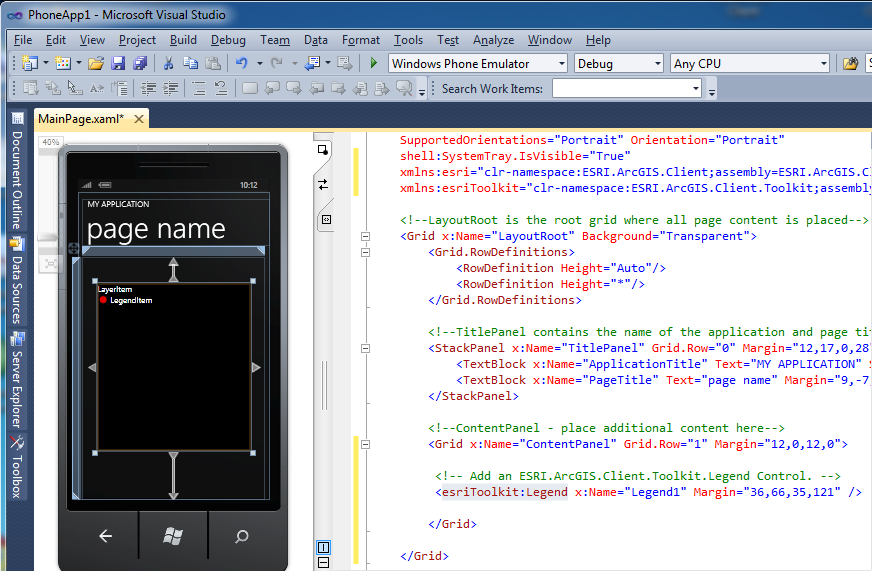Open the Edit menu
Image resolution: width=872 pixels, height=571 pixels.
[56, 40]
